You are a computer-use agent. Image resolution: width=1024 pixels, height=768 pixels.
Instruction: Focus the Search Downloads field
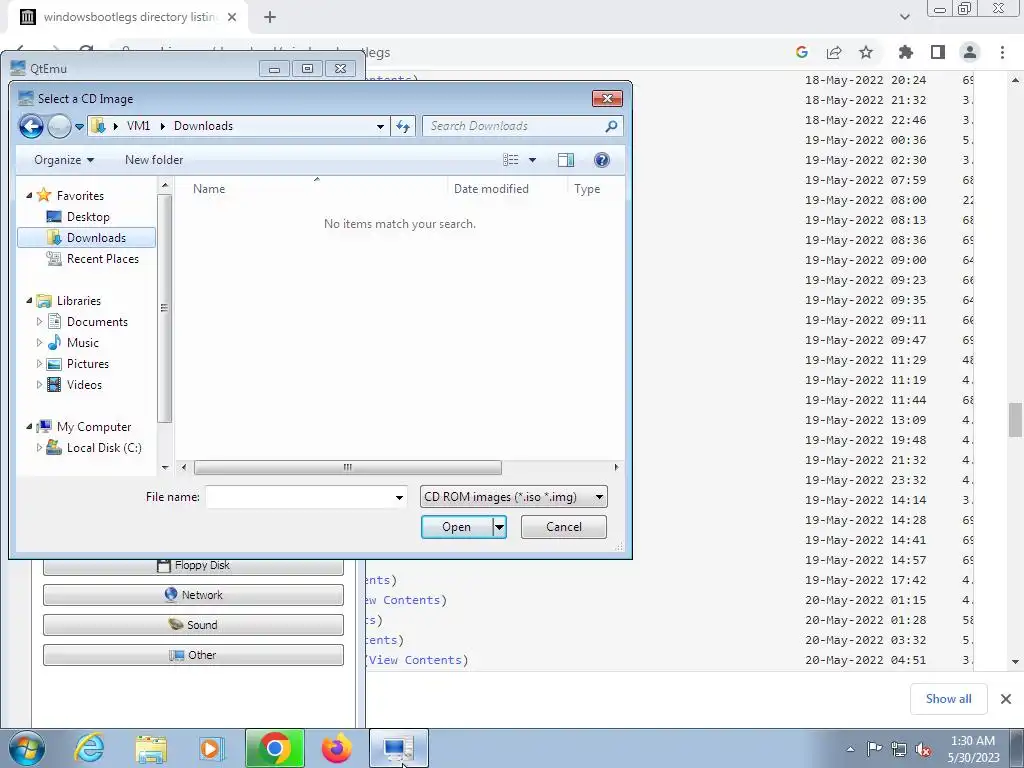tap(514, 126)
